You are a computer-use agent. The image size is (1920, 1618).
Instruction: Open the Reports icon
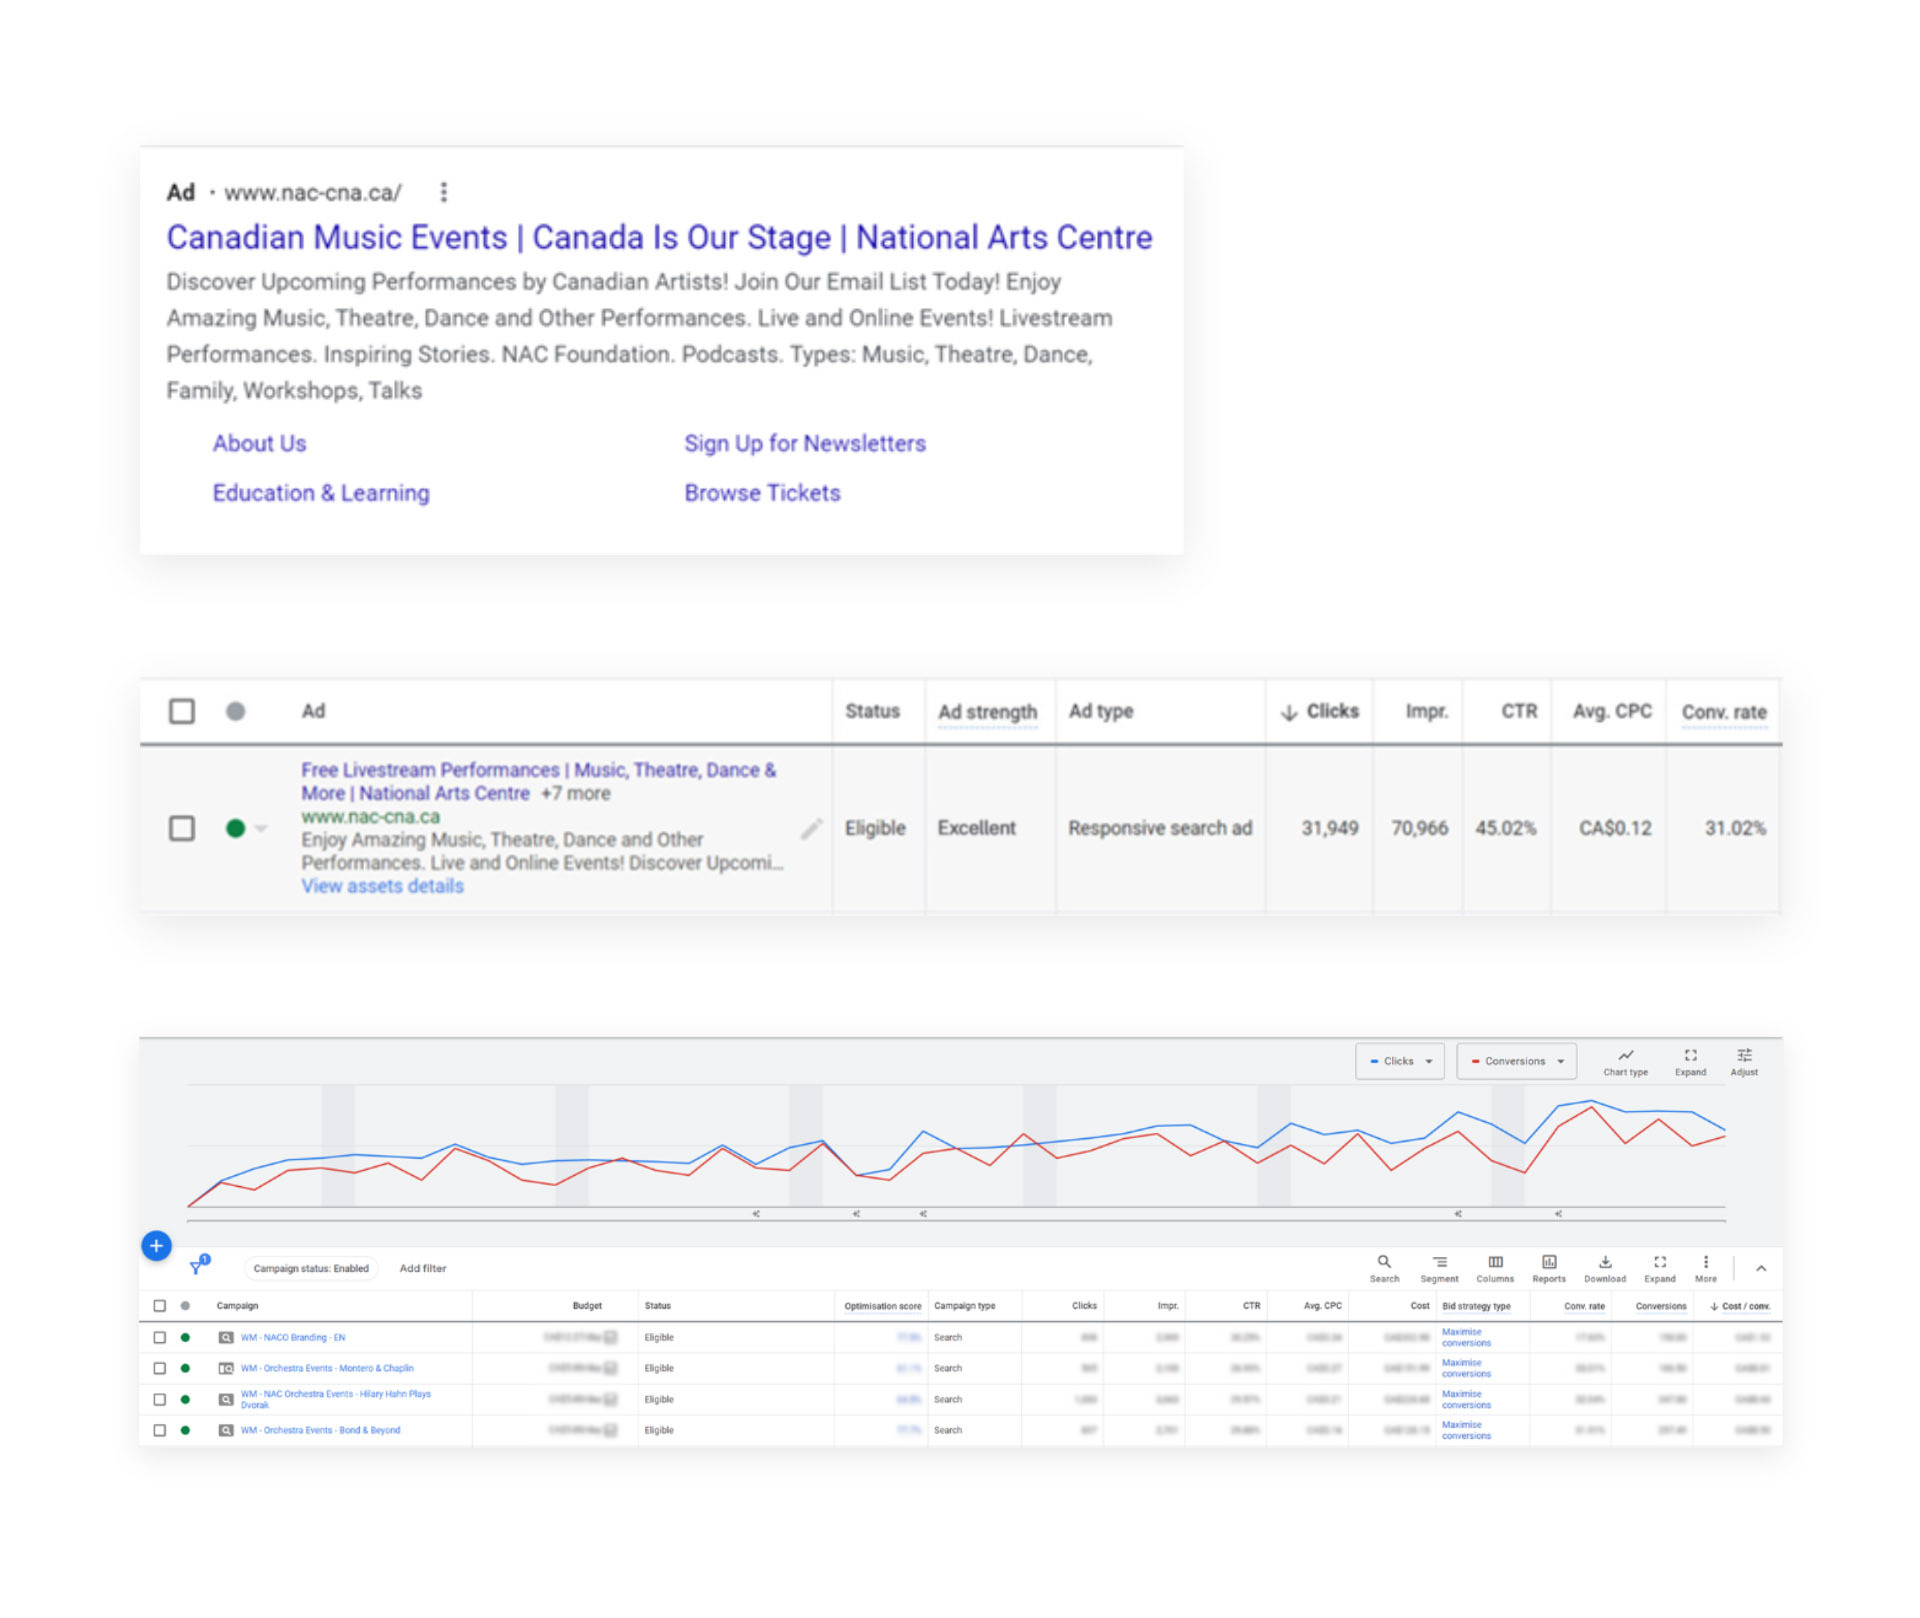1548,1263
